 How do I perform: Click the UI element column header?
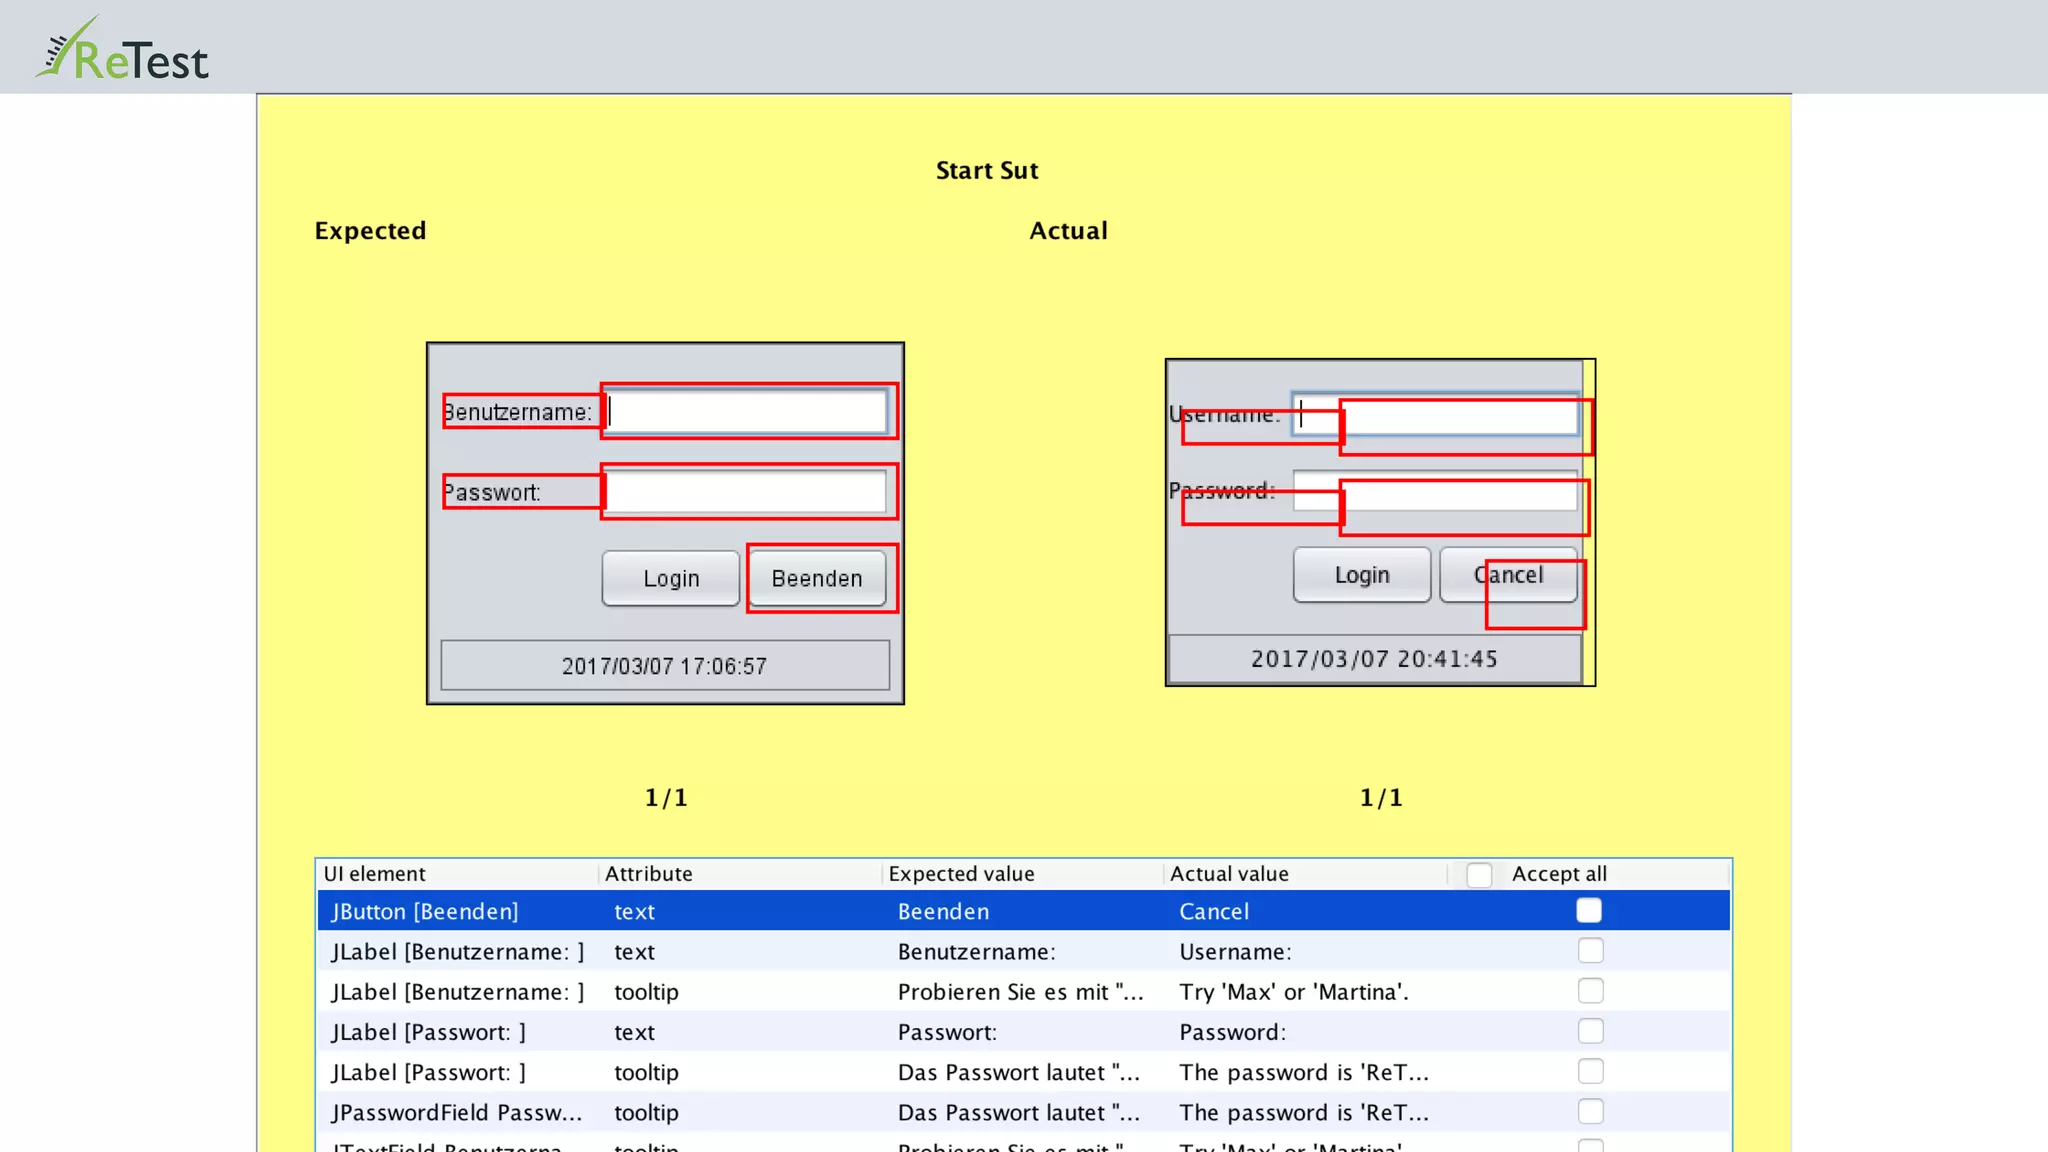click(x=375, y=874)
